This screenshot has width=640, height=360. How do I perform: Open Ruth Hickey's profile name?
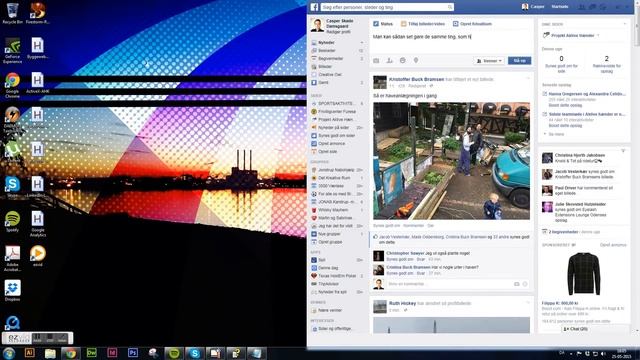click(402, 303)
